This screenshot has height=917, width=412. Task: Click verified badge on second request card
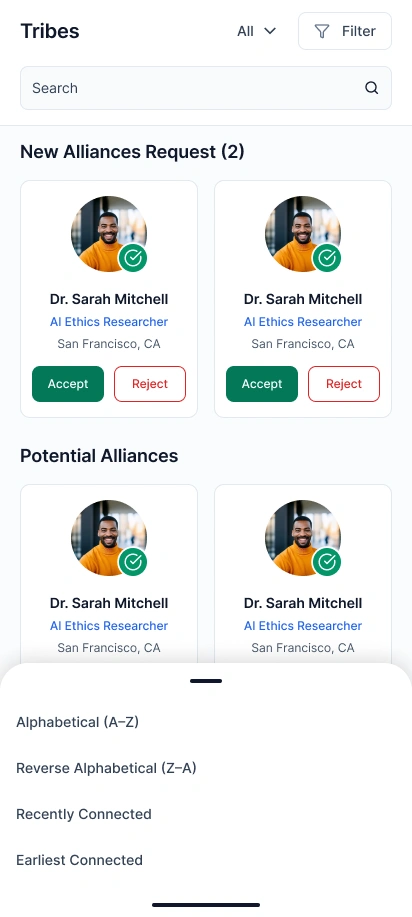(x=327, y=258)
